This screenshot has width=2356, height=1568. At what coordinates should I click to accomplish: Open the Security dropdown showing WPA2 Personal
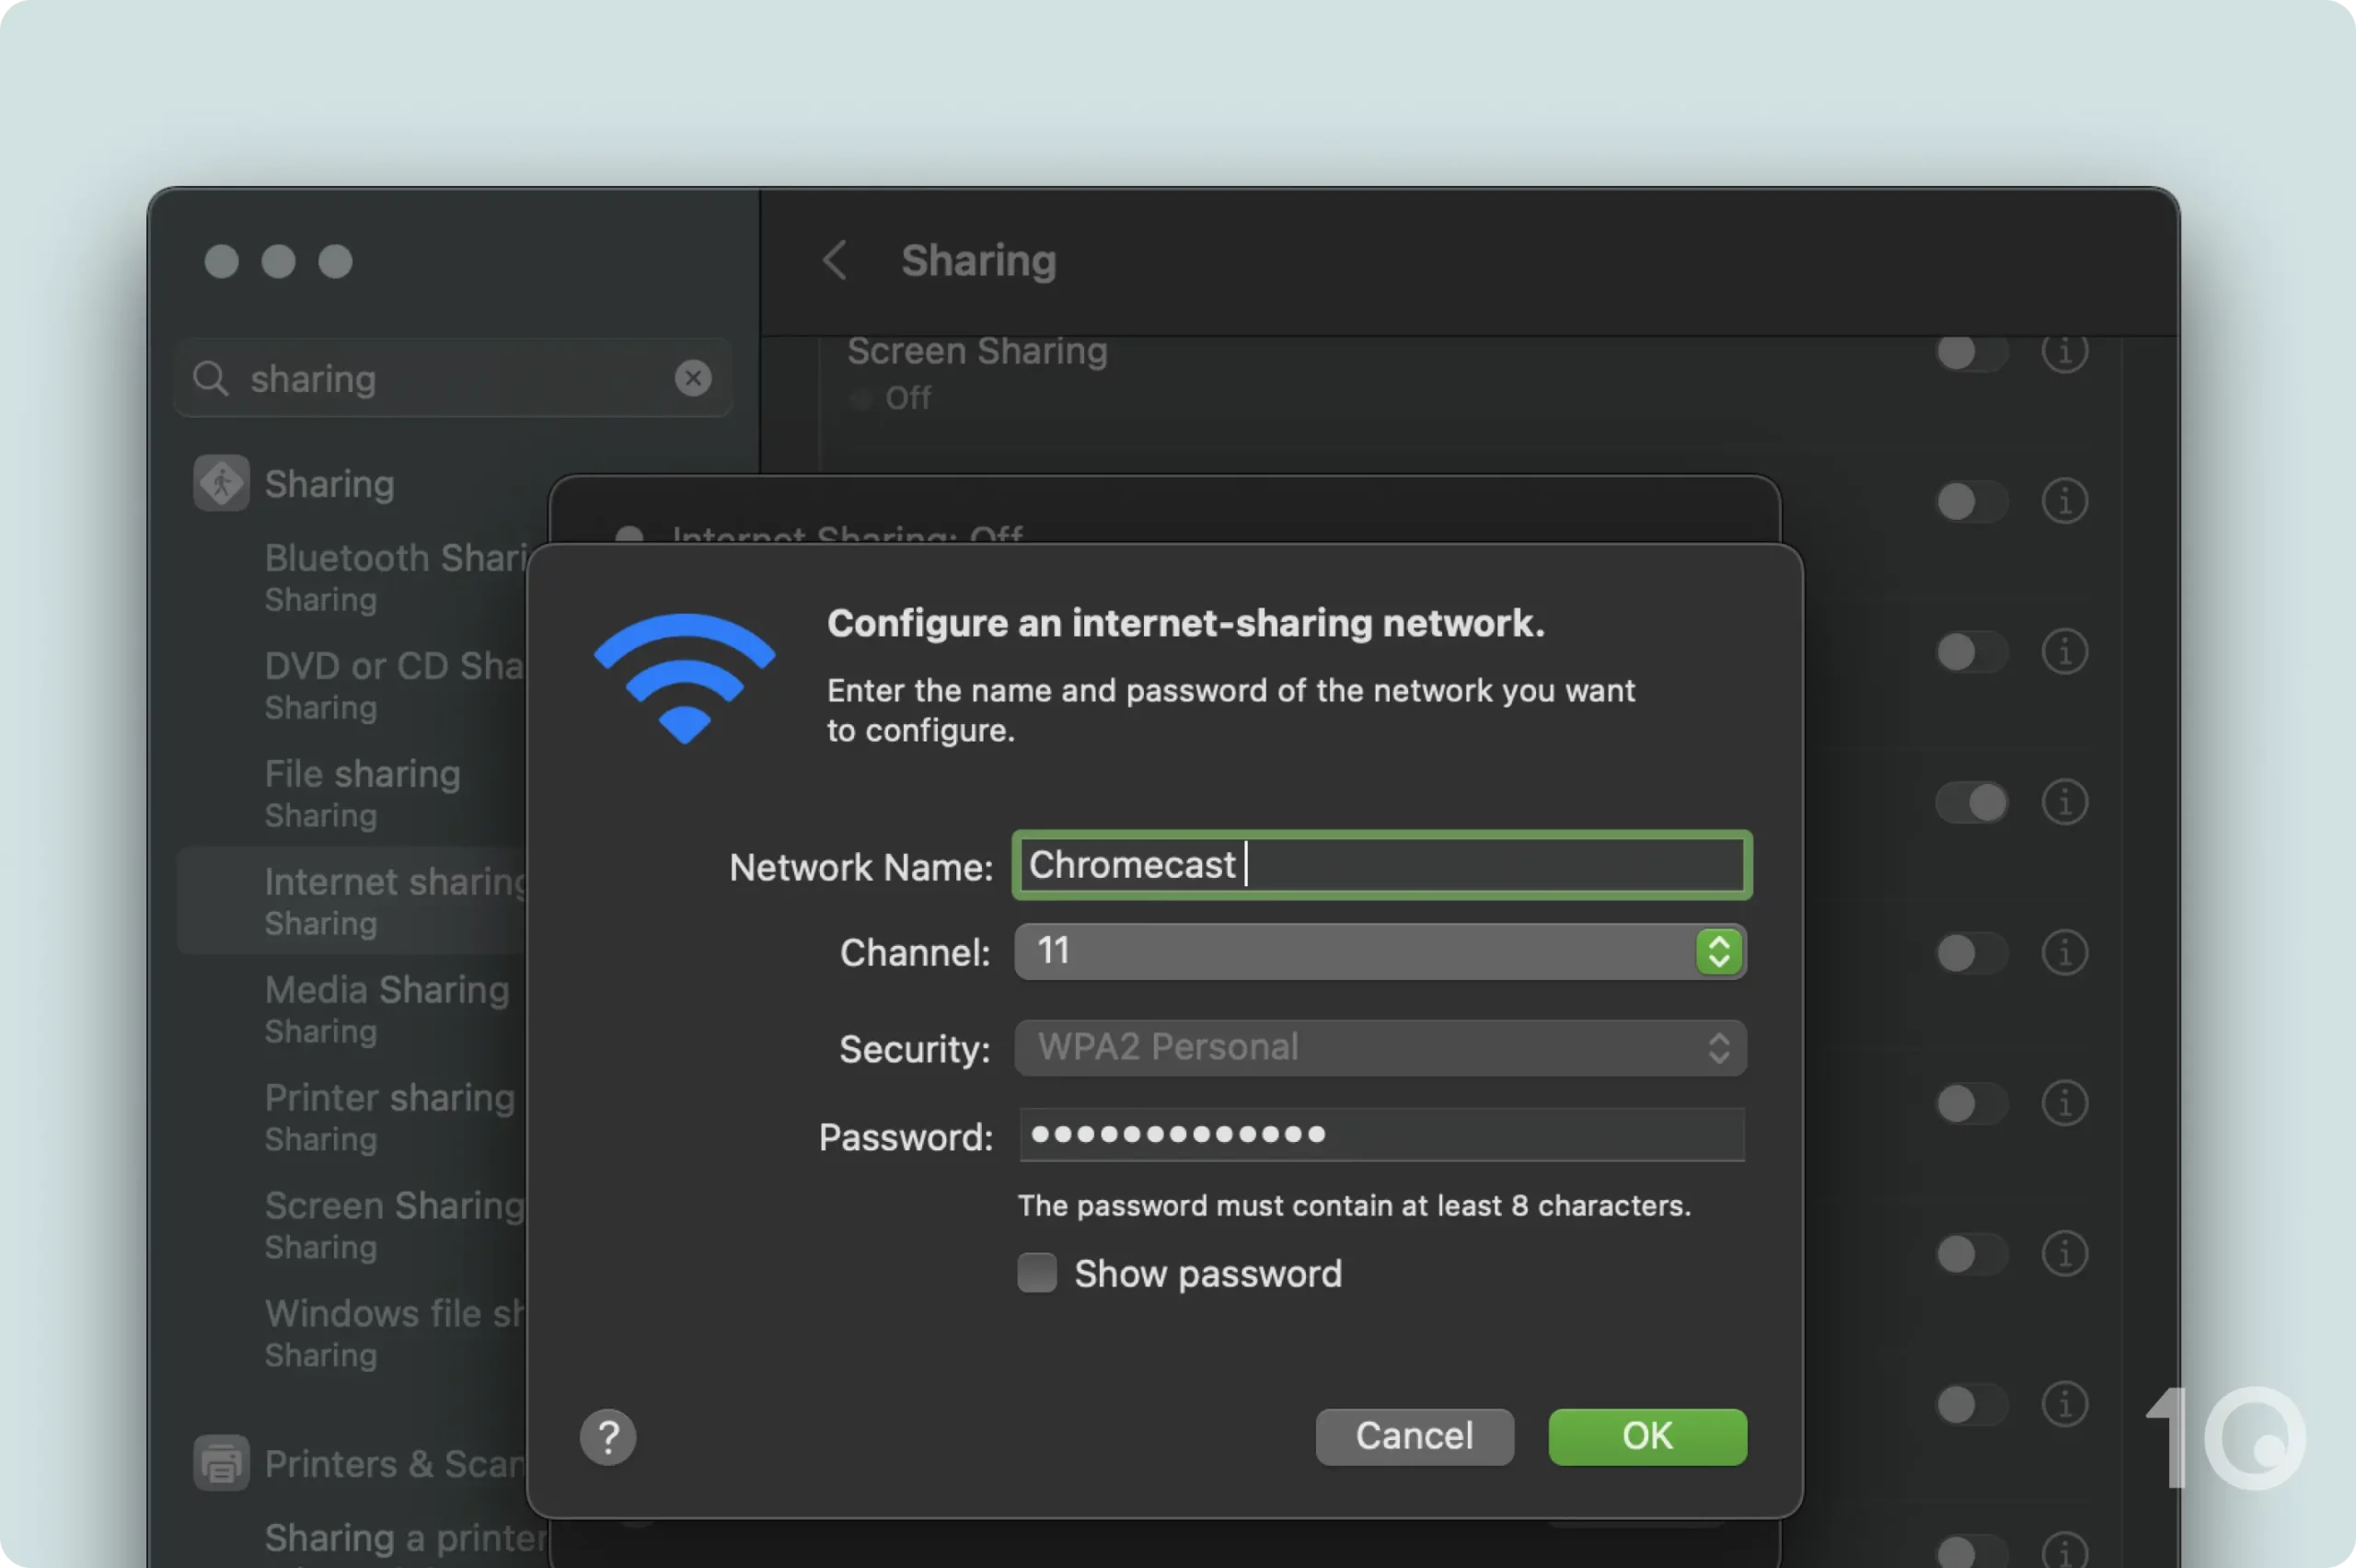click(x=1379, y=1047)
